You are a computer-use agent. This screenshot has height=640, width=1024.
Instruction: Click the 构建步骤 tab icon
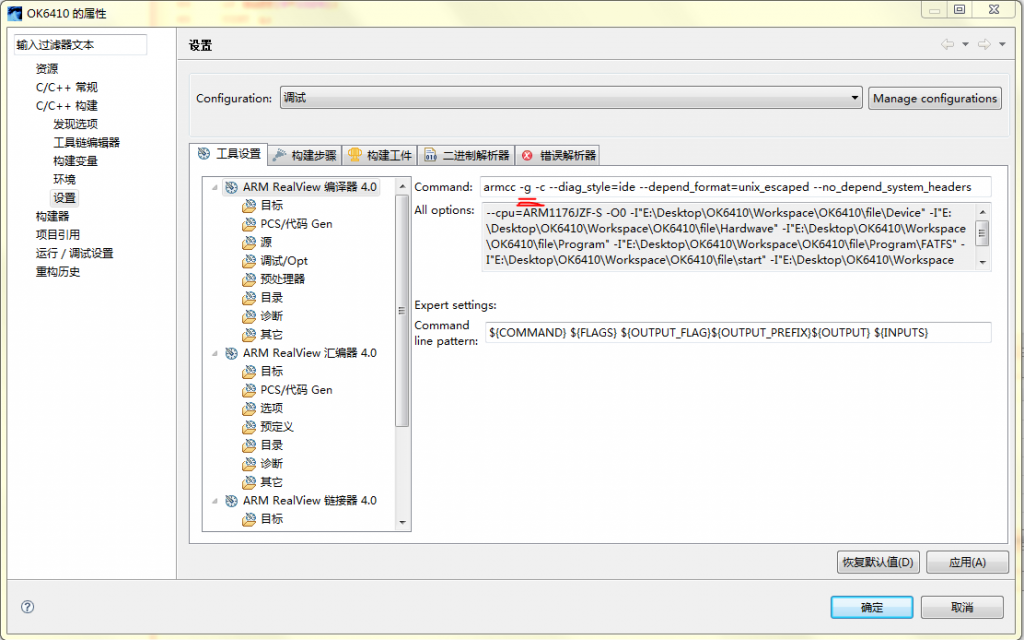(280, 155)
